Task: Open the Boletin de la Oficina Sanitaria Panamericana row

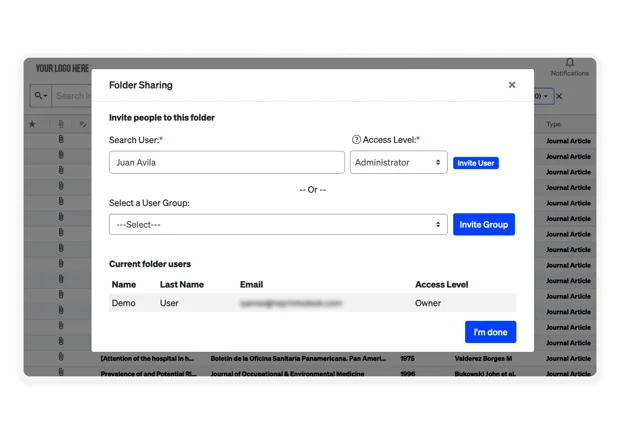Action: pyautogui.click(x=298, y=359)
